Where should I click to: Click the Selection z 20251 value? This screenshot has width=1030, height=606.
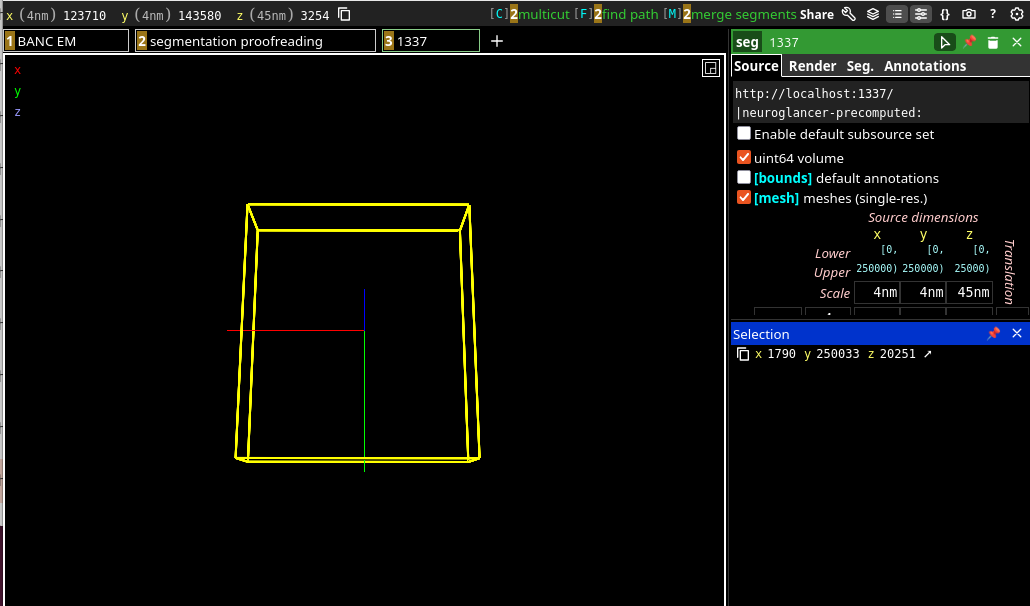point(897,354)
